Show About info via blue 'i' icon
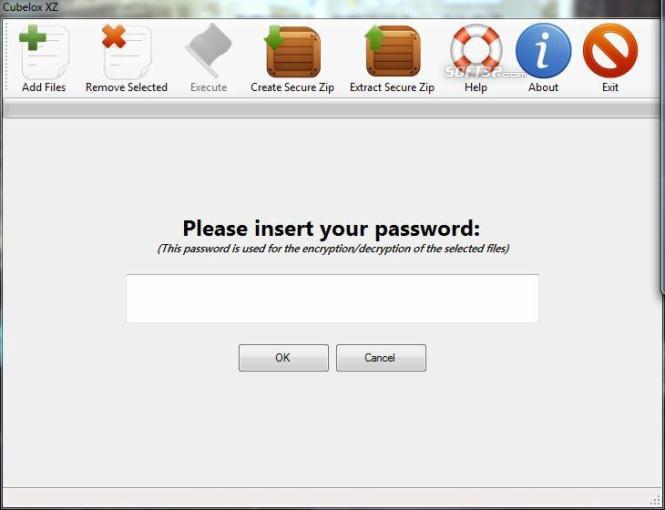Image resolution: width=665 pixels, height=510 pixels. point(543,51)
